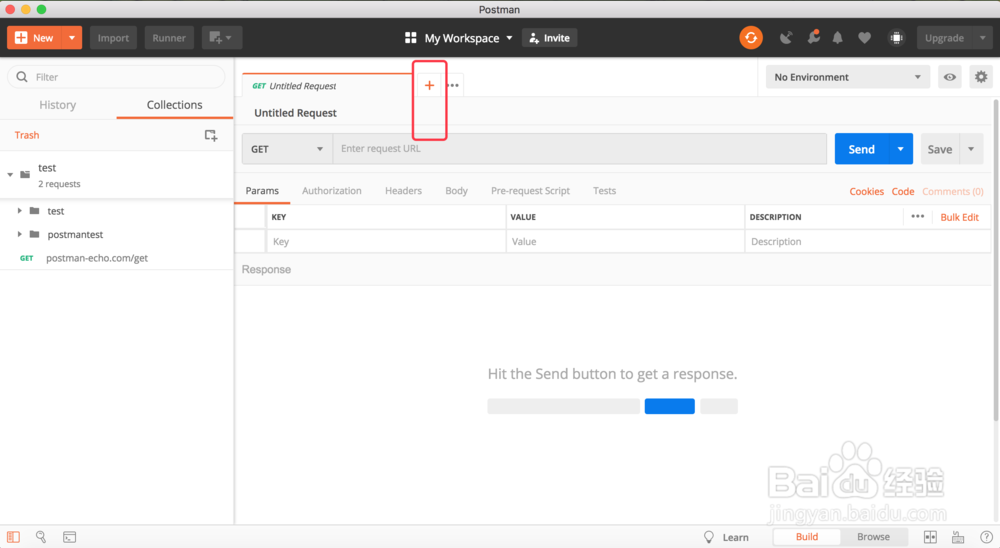Open the No Environment selector
1000x548 pixels.
pyautogui.click(x=846, y=77)
